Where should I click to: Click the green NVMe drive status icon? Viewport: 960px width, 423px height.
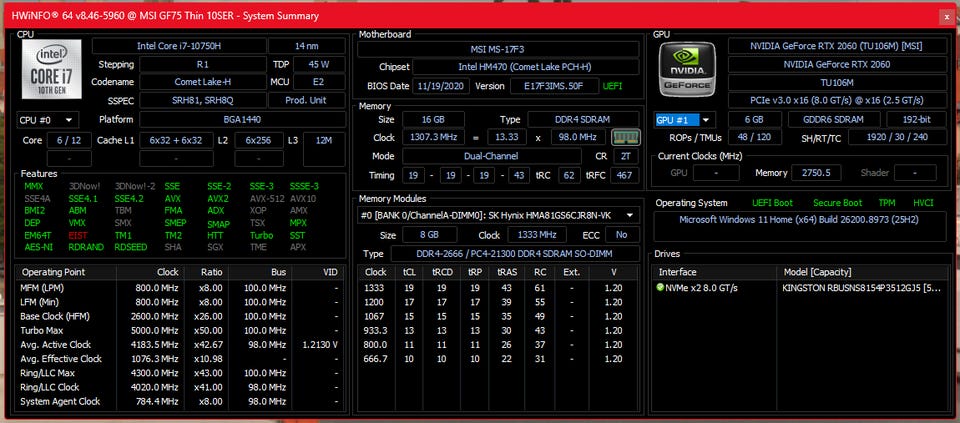pos(659,288)
